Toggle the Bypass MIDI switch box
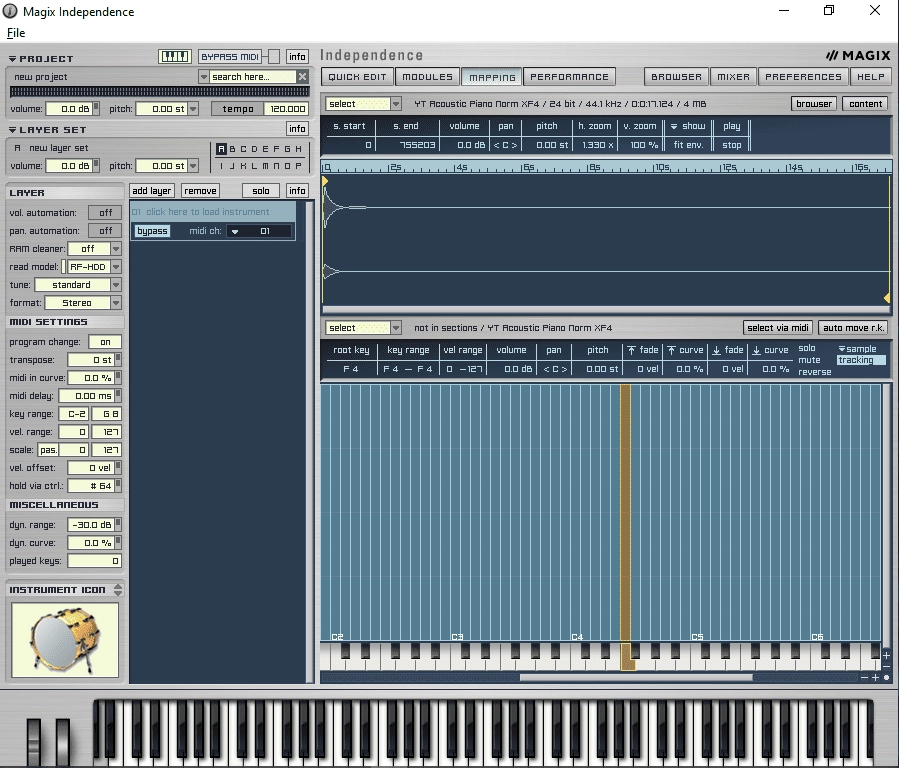Viewport: 899px width, 768px height. click(274, 56)
